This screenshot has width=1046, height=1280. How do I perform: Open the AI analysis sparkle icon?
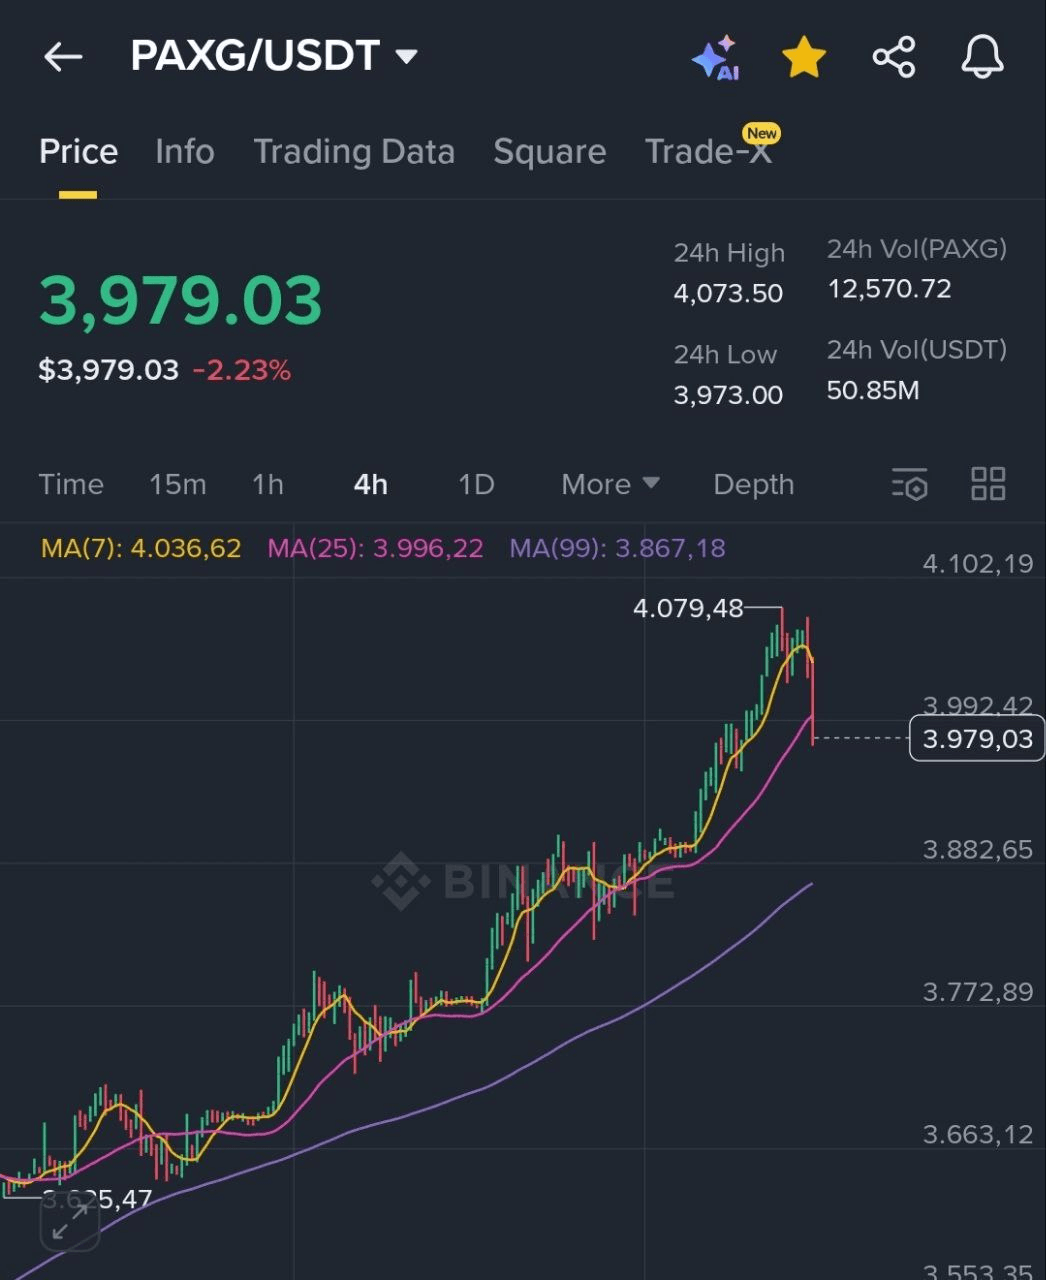(715, 58)
